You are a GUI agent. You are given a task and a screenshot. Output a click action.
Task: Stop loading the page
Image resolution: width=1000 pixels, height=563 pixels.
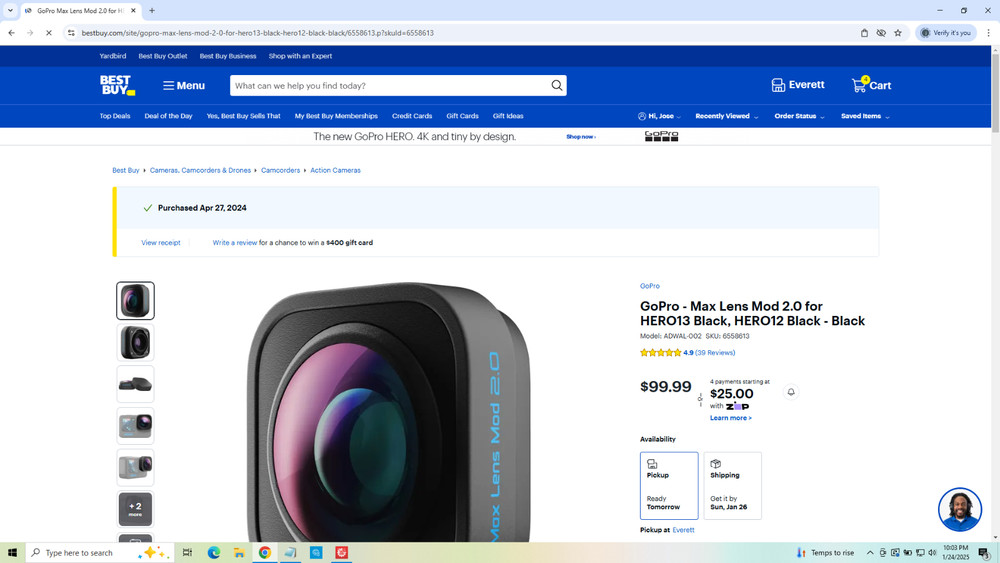pyautogui.click(x=48, y=33)
